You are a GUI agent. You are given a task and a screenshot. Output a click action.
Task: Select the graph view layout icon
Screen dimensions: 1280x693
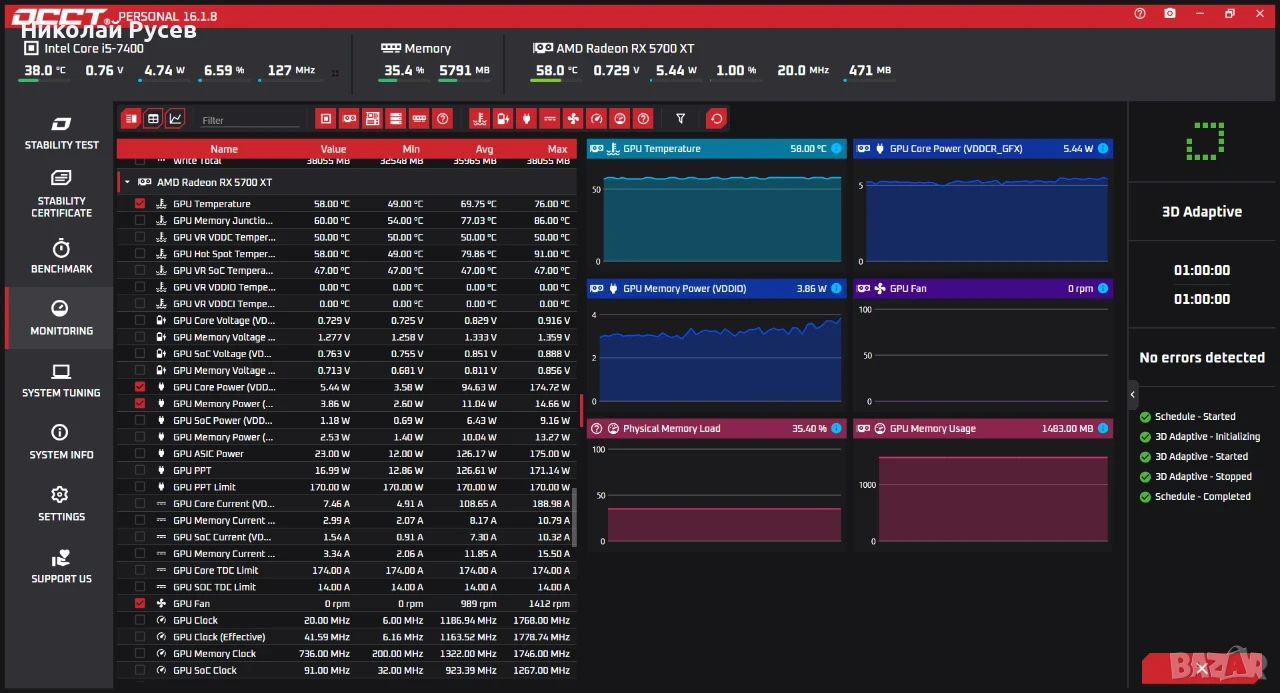[x=175, y=119]
